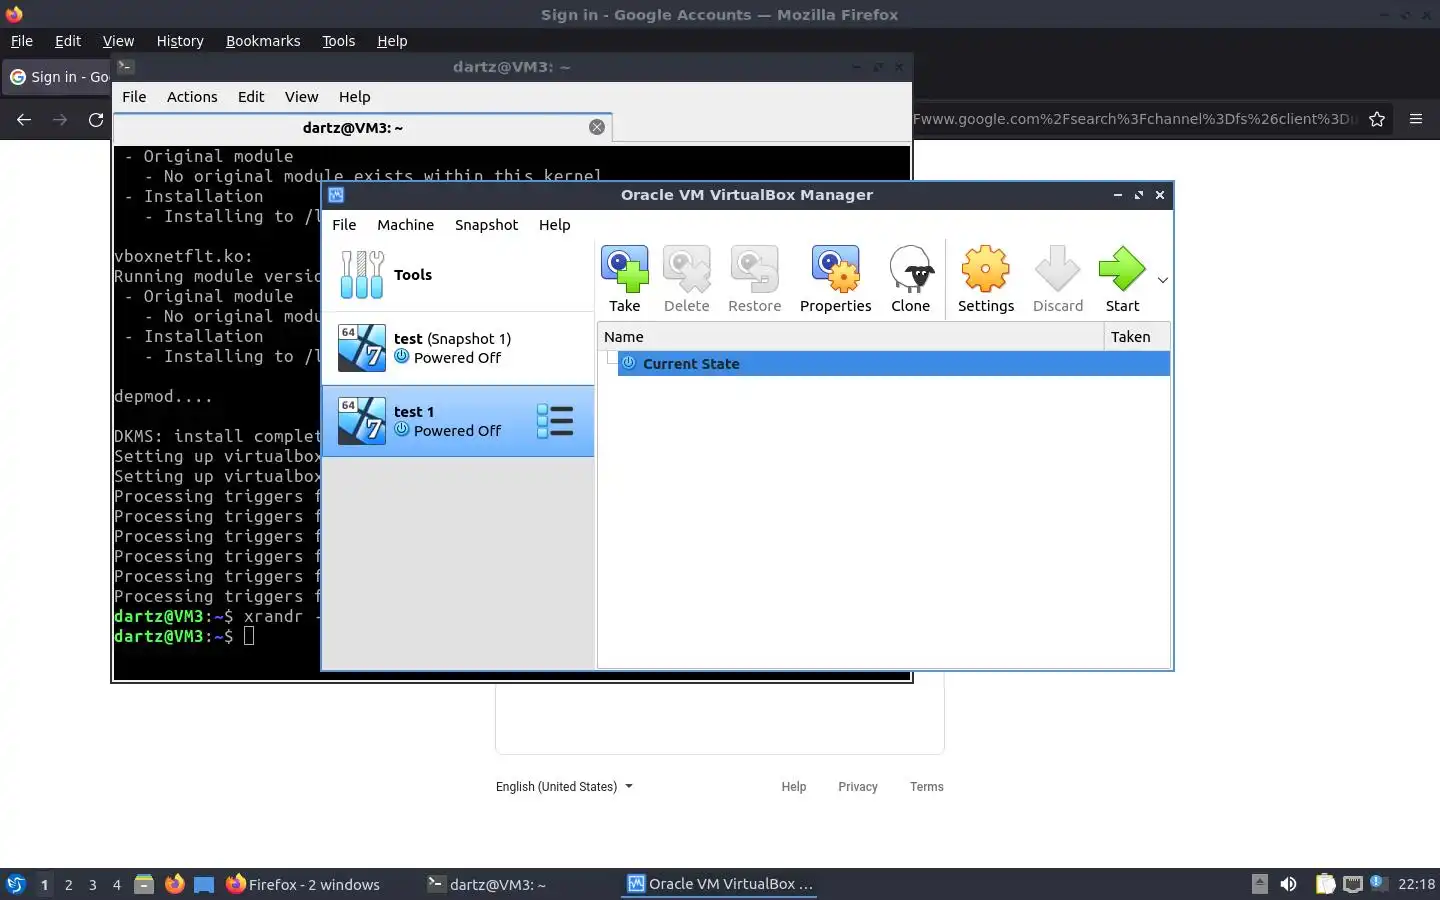
Task: Reload the page in Firefox
Action: (x=96, y=119)
